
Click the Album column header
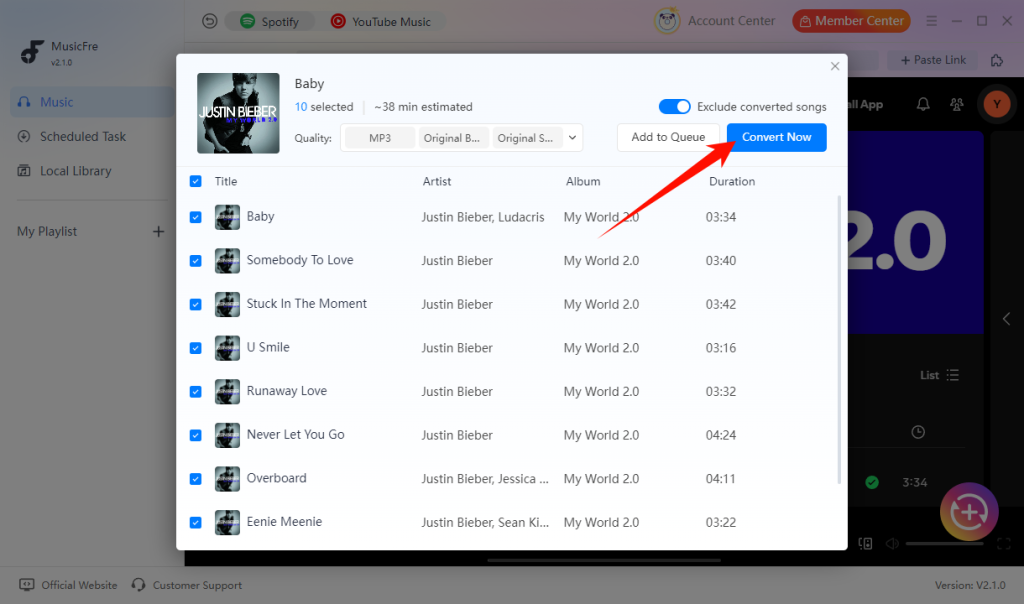point(583,182)
